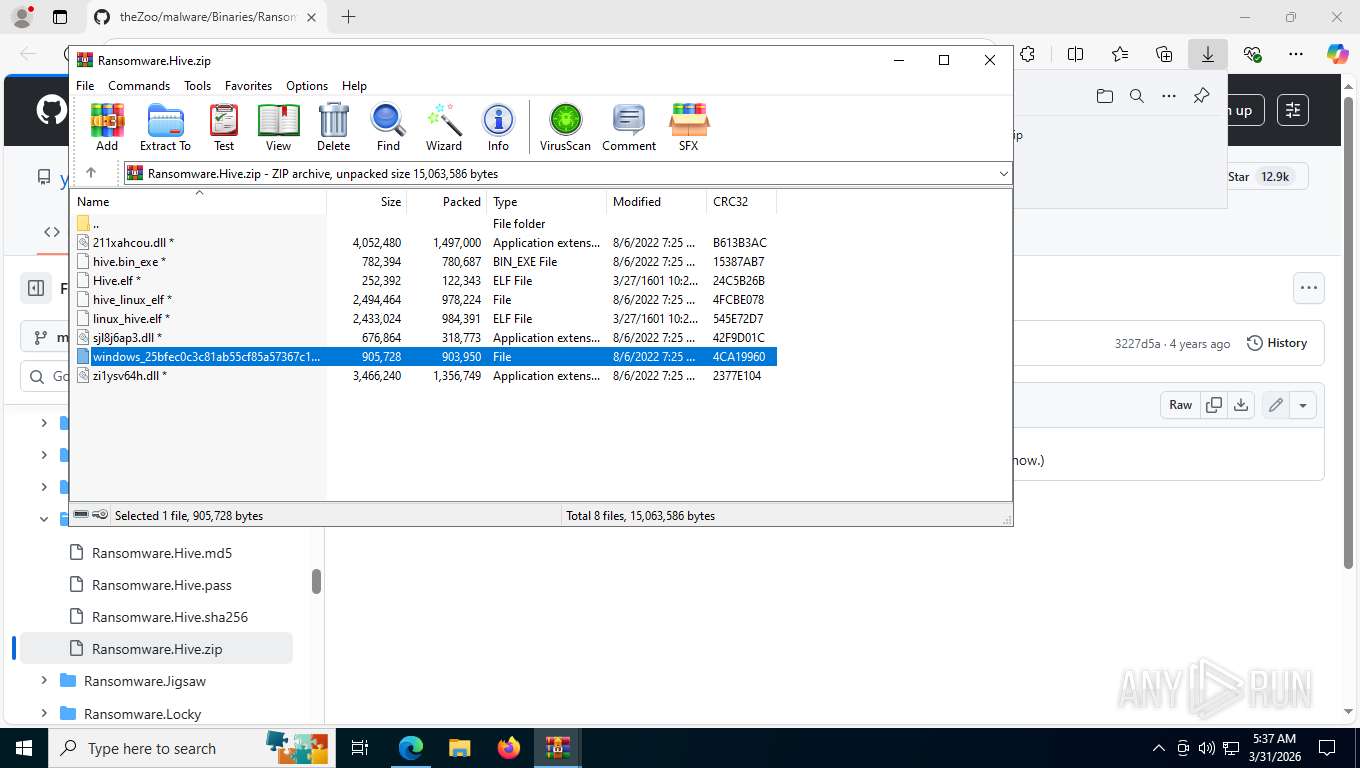Open the Favorites menu

[248, 86]
